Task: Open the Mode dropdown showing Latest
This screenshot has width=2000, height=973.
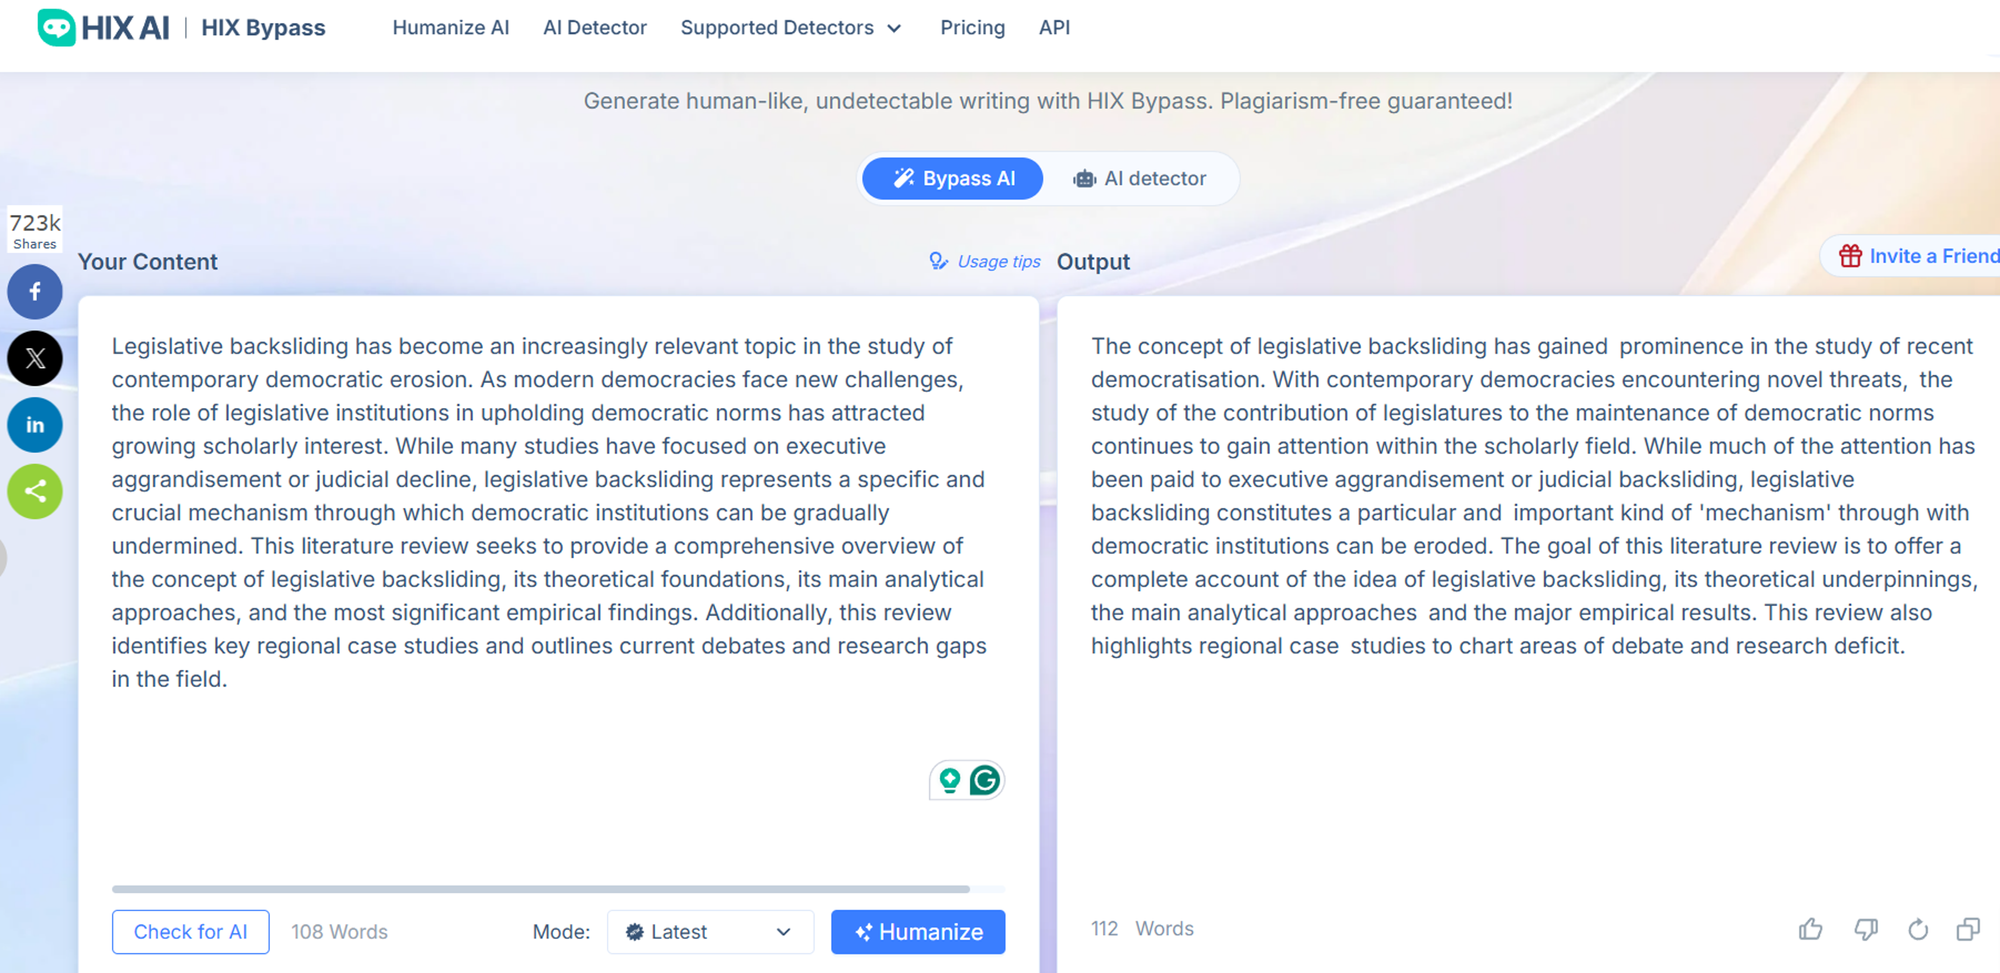Action: click(x=710, y=932)
